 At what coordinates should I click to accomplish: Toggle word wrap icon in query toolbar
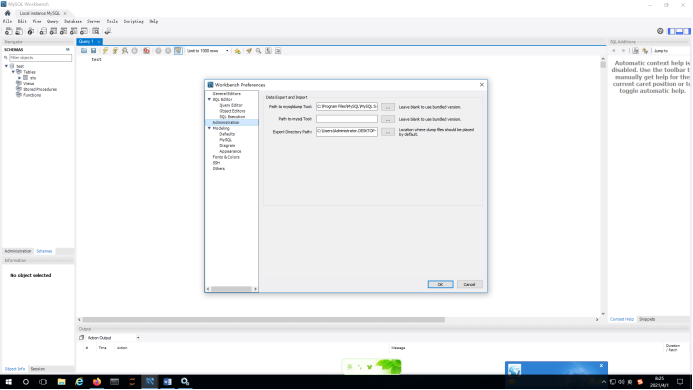coord(278,51)
